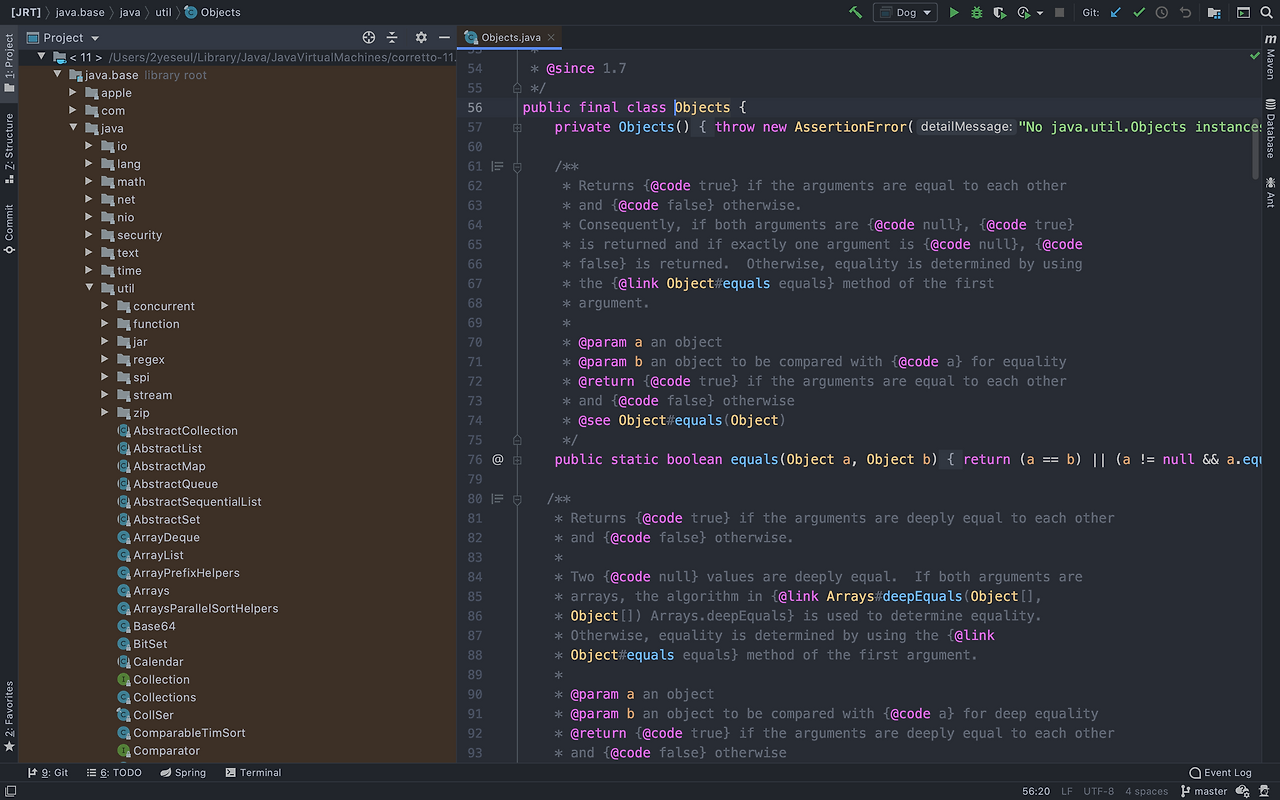Toggle the Maven side tool window
Image resolution: width=1280 pixels, height=800 pixels.
1270,58
